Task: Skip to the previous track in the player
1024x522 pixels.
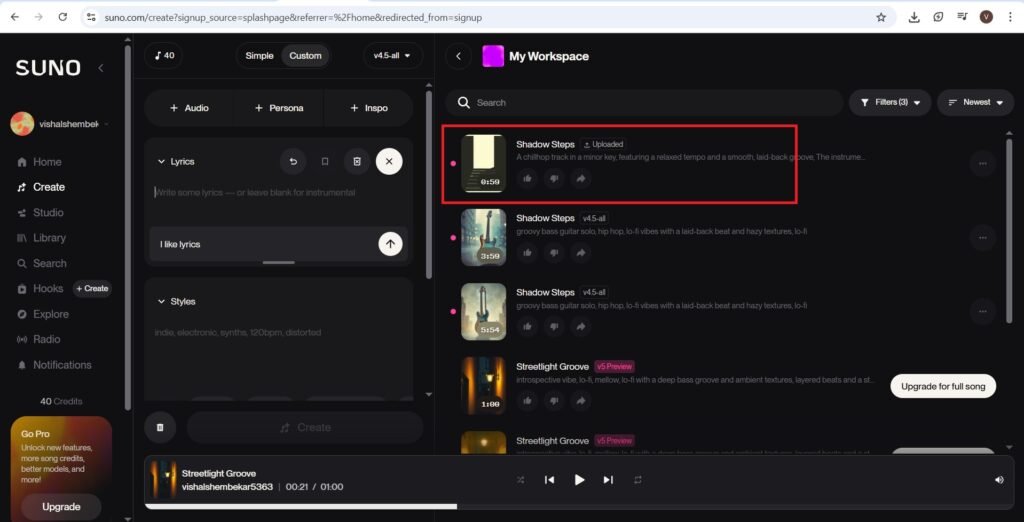Action: click(x=549, y=480)
